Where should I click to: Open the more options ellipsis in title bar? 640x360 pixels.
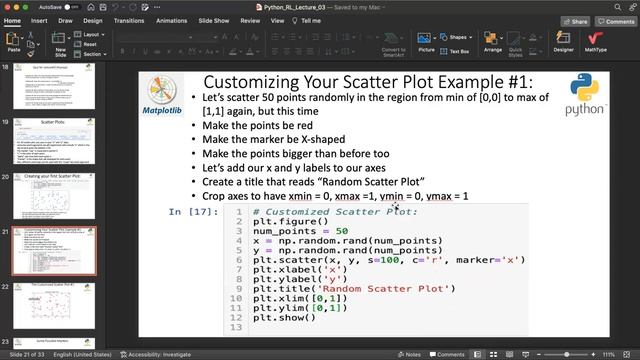click(x=157, y=7)
